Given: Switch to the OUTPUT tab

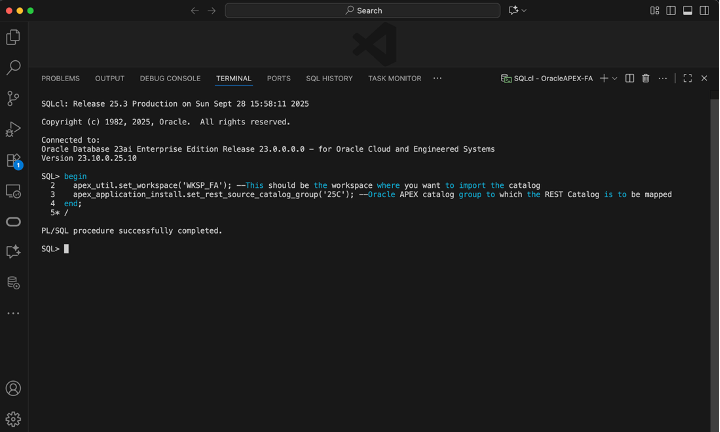Looking at the screenshot, I should pyautogui.click(x=110, y=79).
